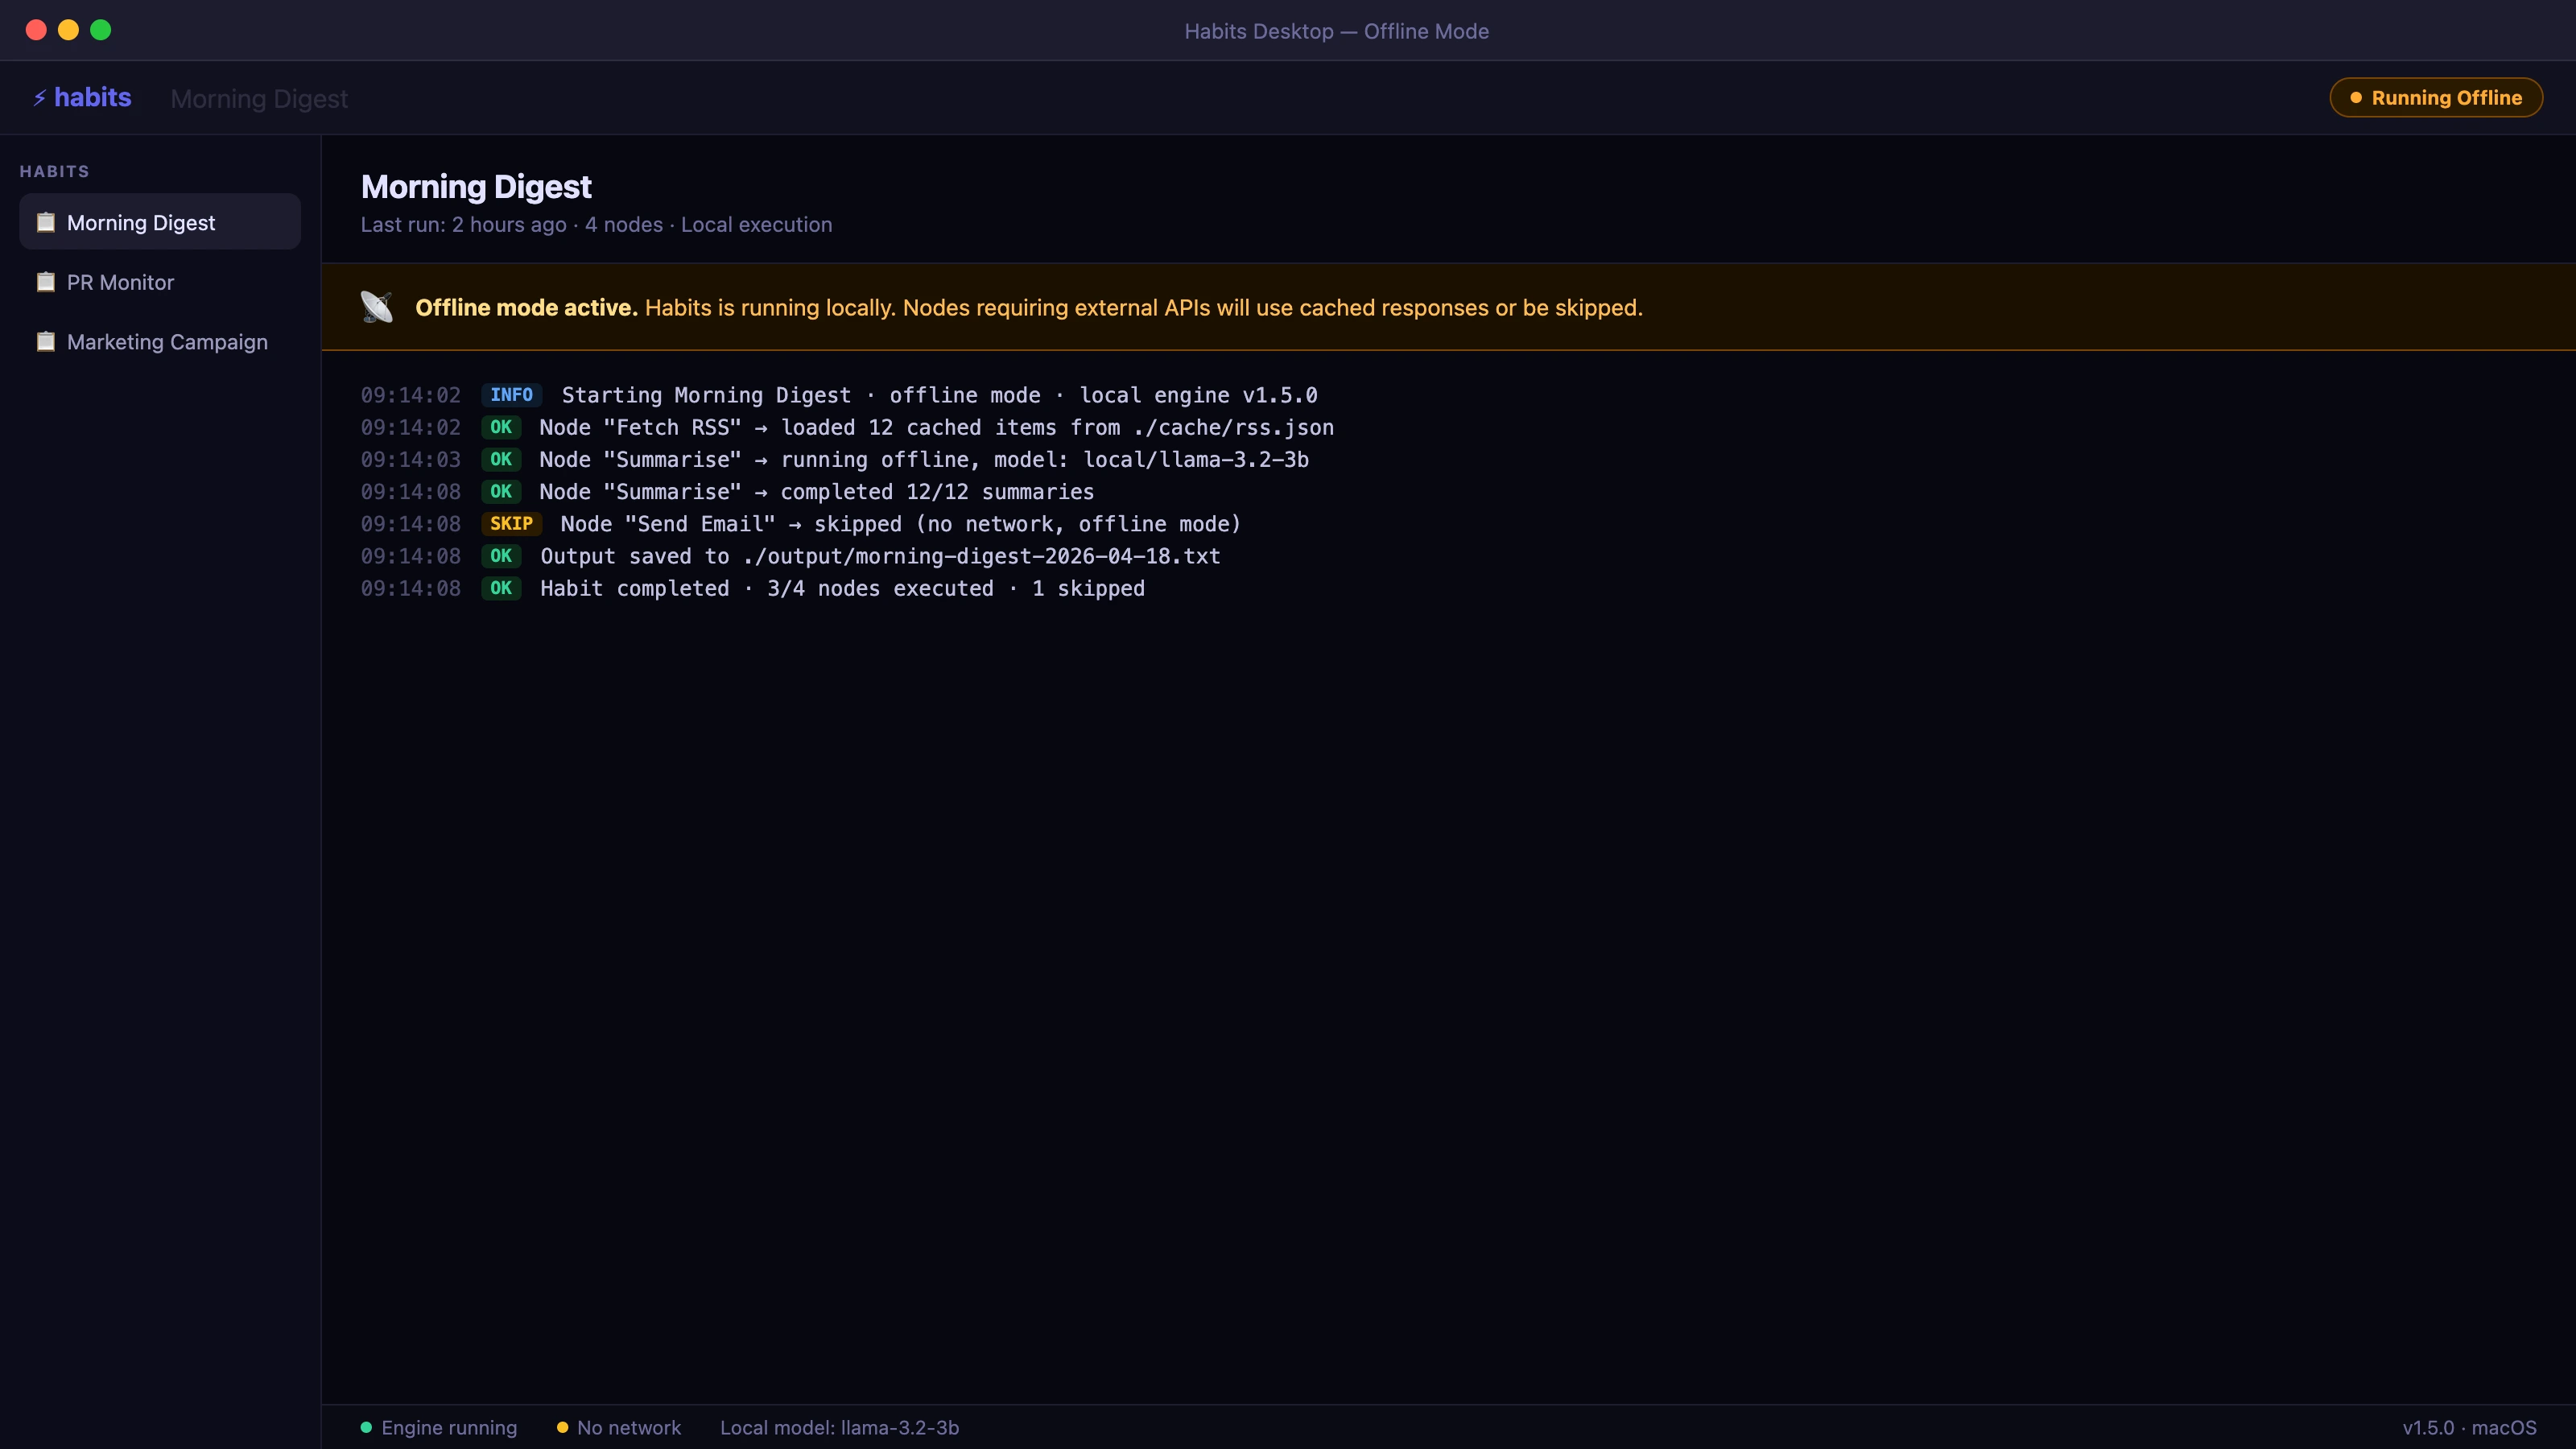This screenshot has width=2576, height=1449.
Task: Click the Running Offline status badge
Action: point(2436,98)
